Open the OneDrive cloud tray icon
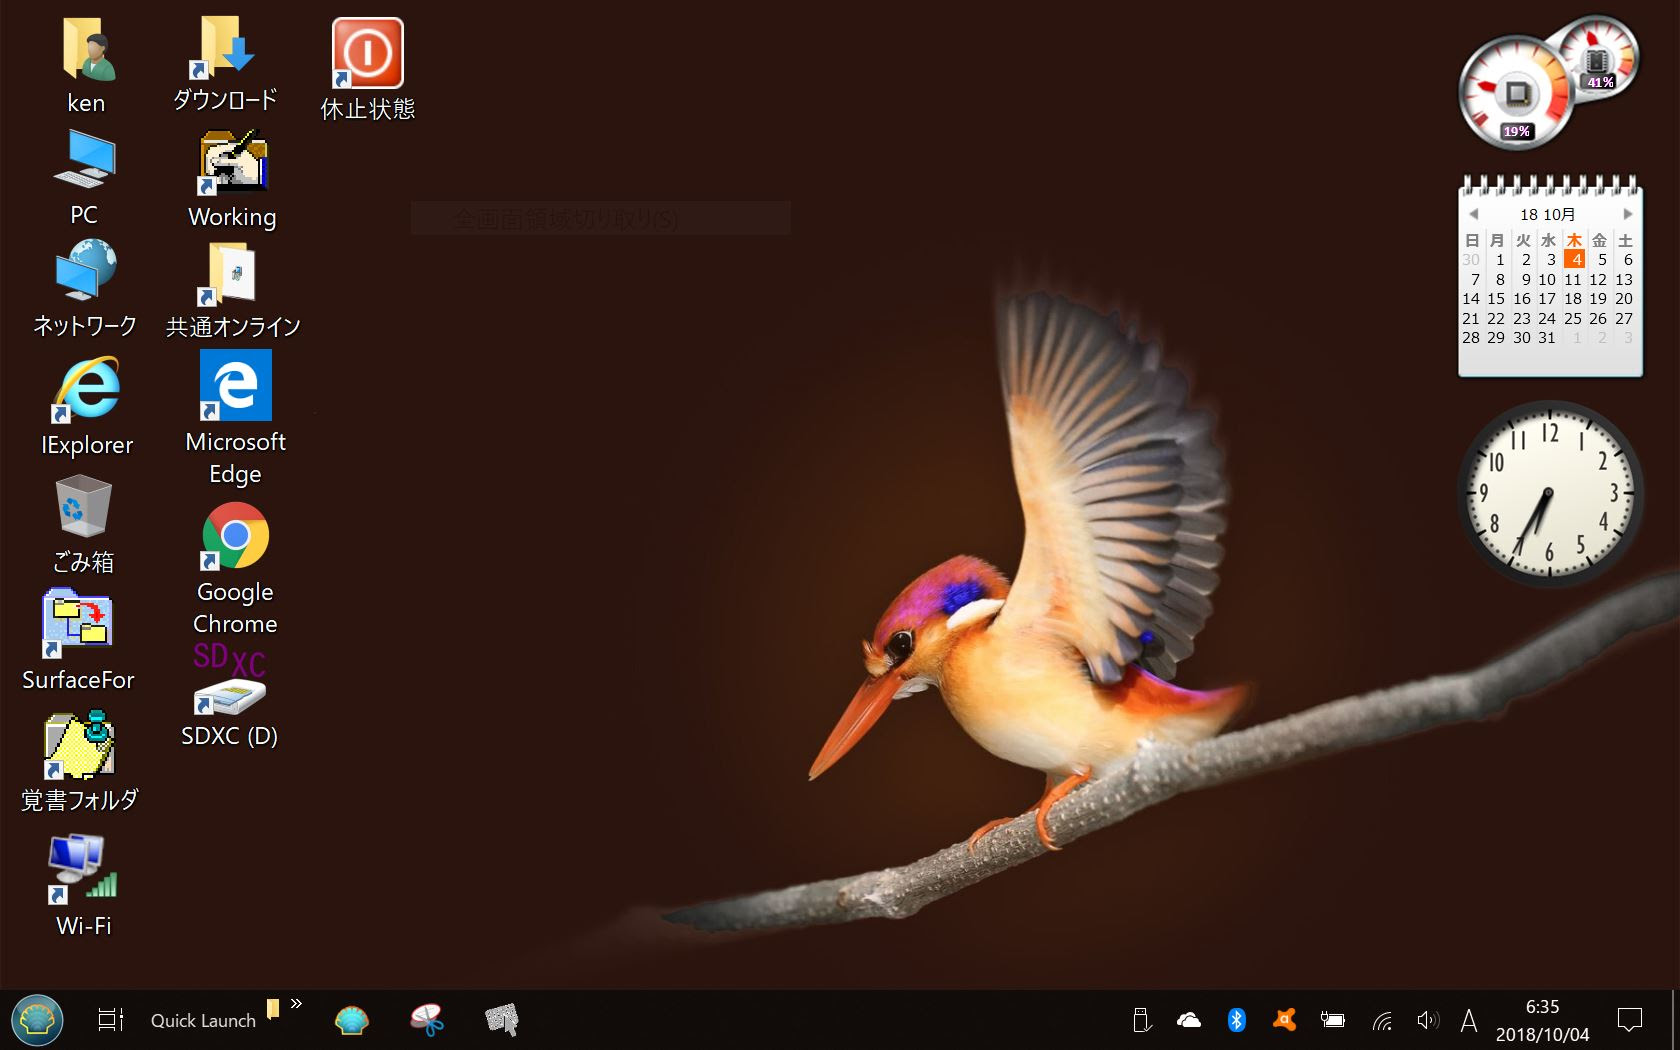Screen dimensions: 1680x1050 coord(1189,1020)
